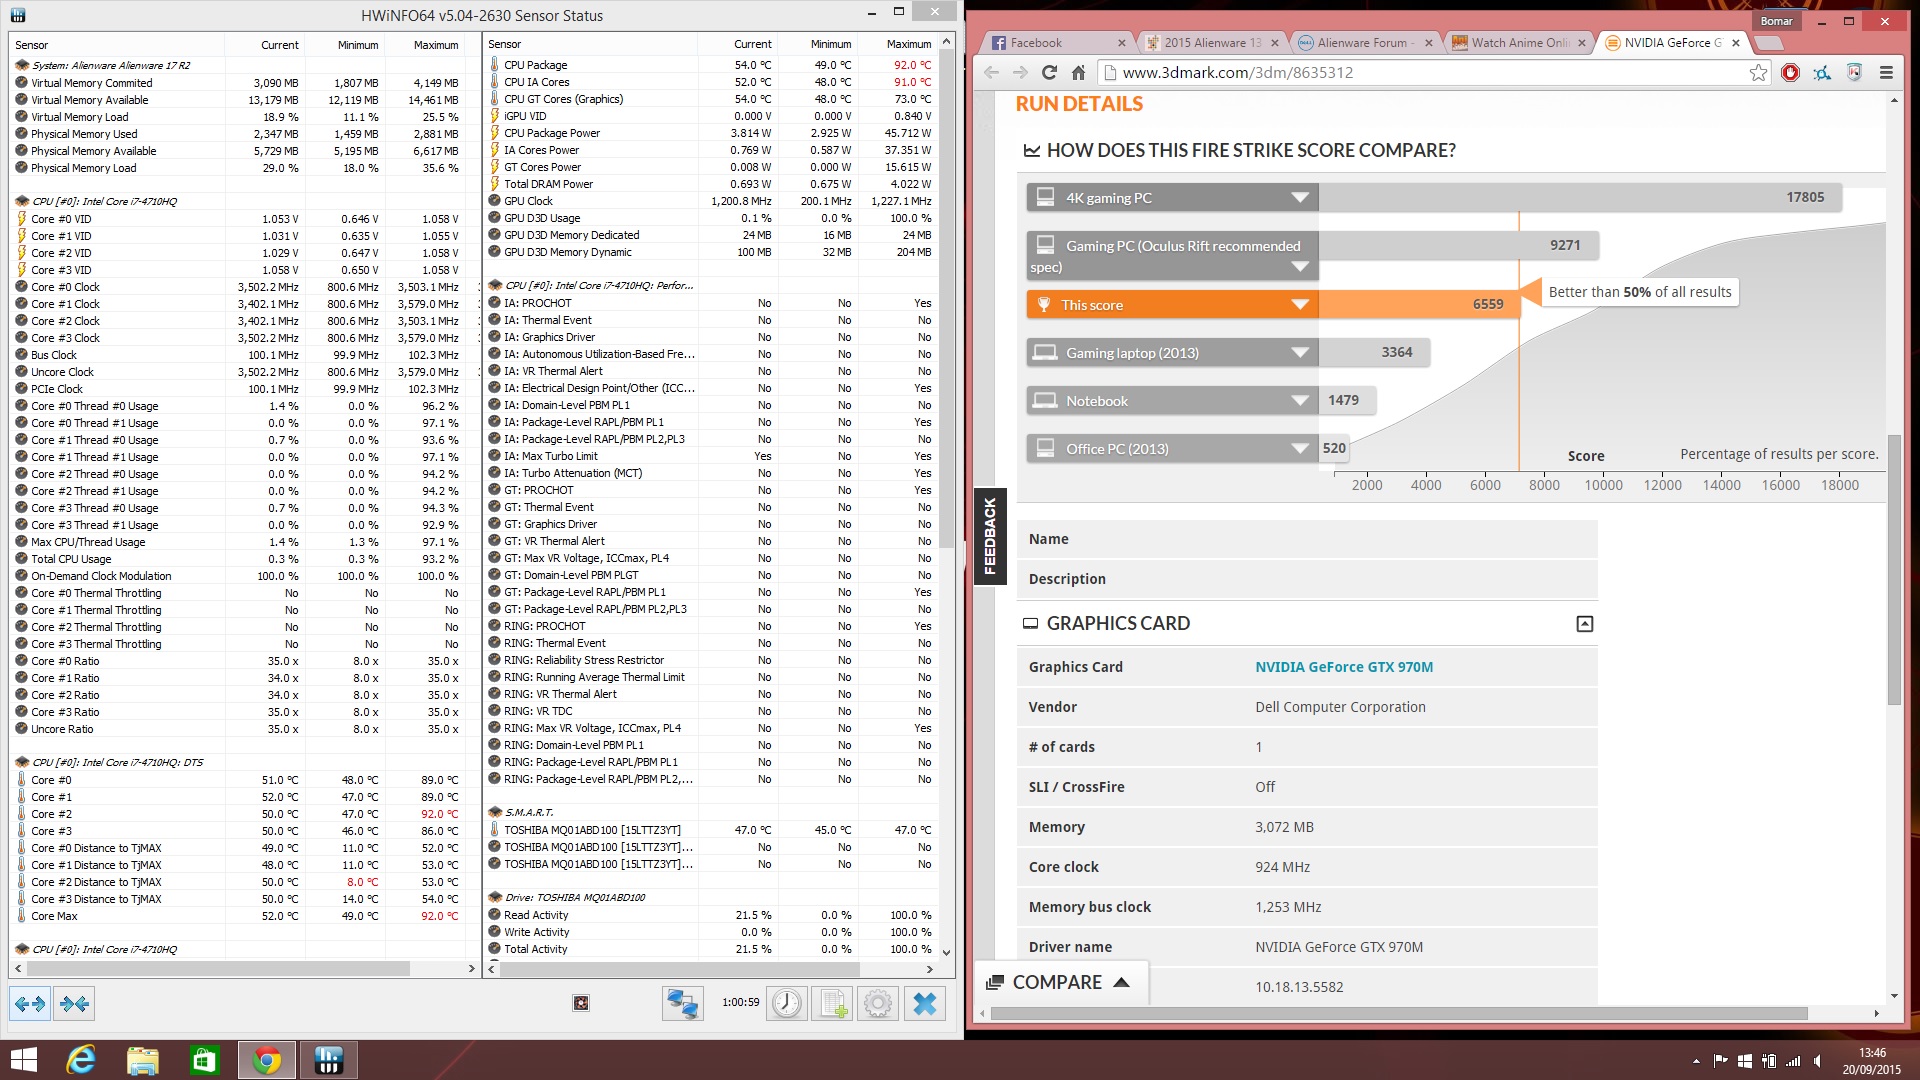
Task: Select Physical Memory Used row
Action: pyautogui.click(x=245, y=134)
